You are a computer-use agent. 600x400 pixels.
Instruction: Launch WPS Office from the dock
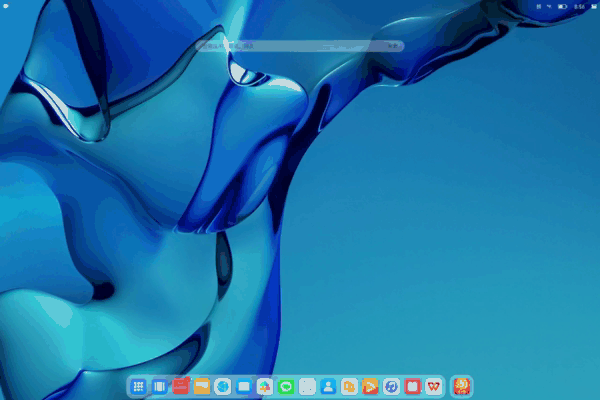(433, 386)
